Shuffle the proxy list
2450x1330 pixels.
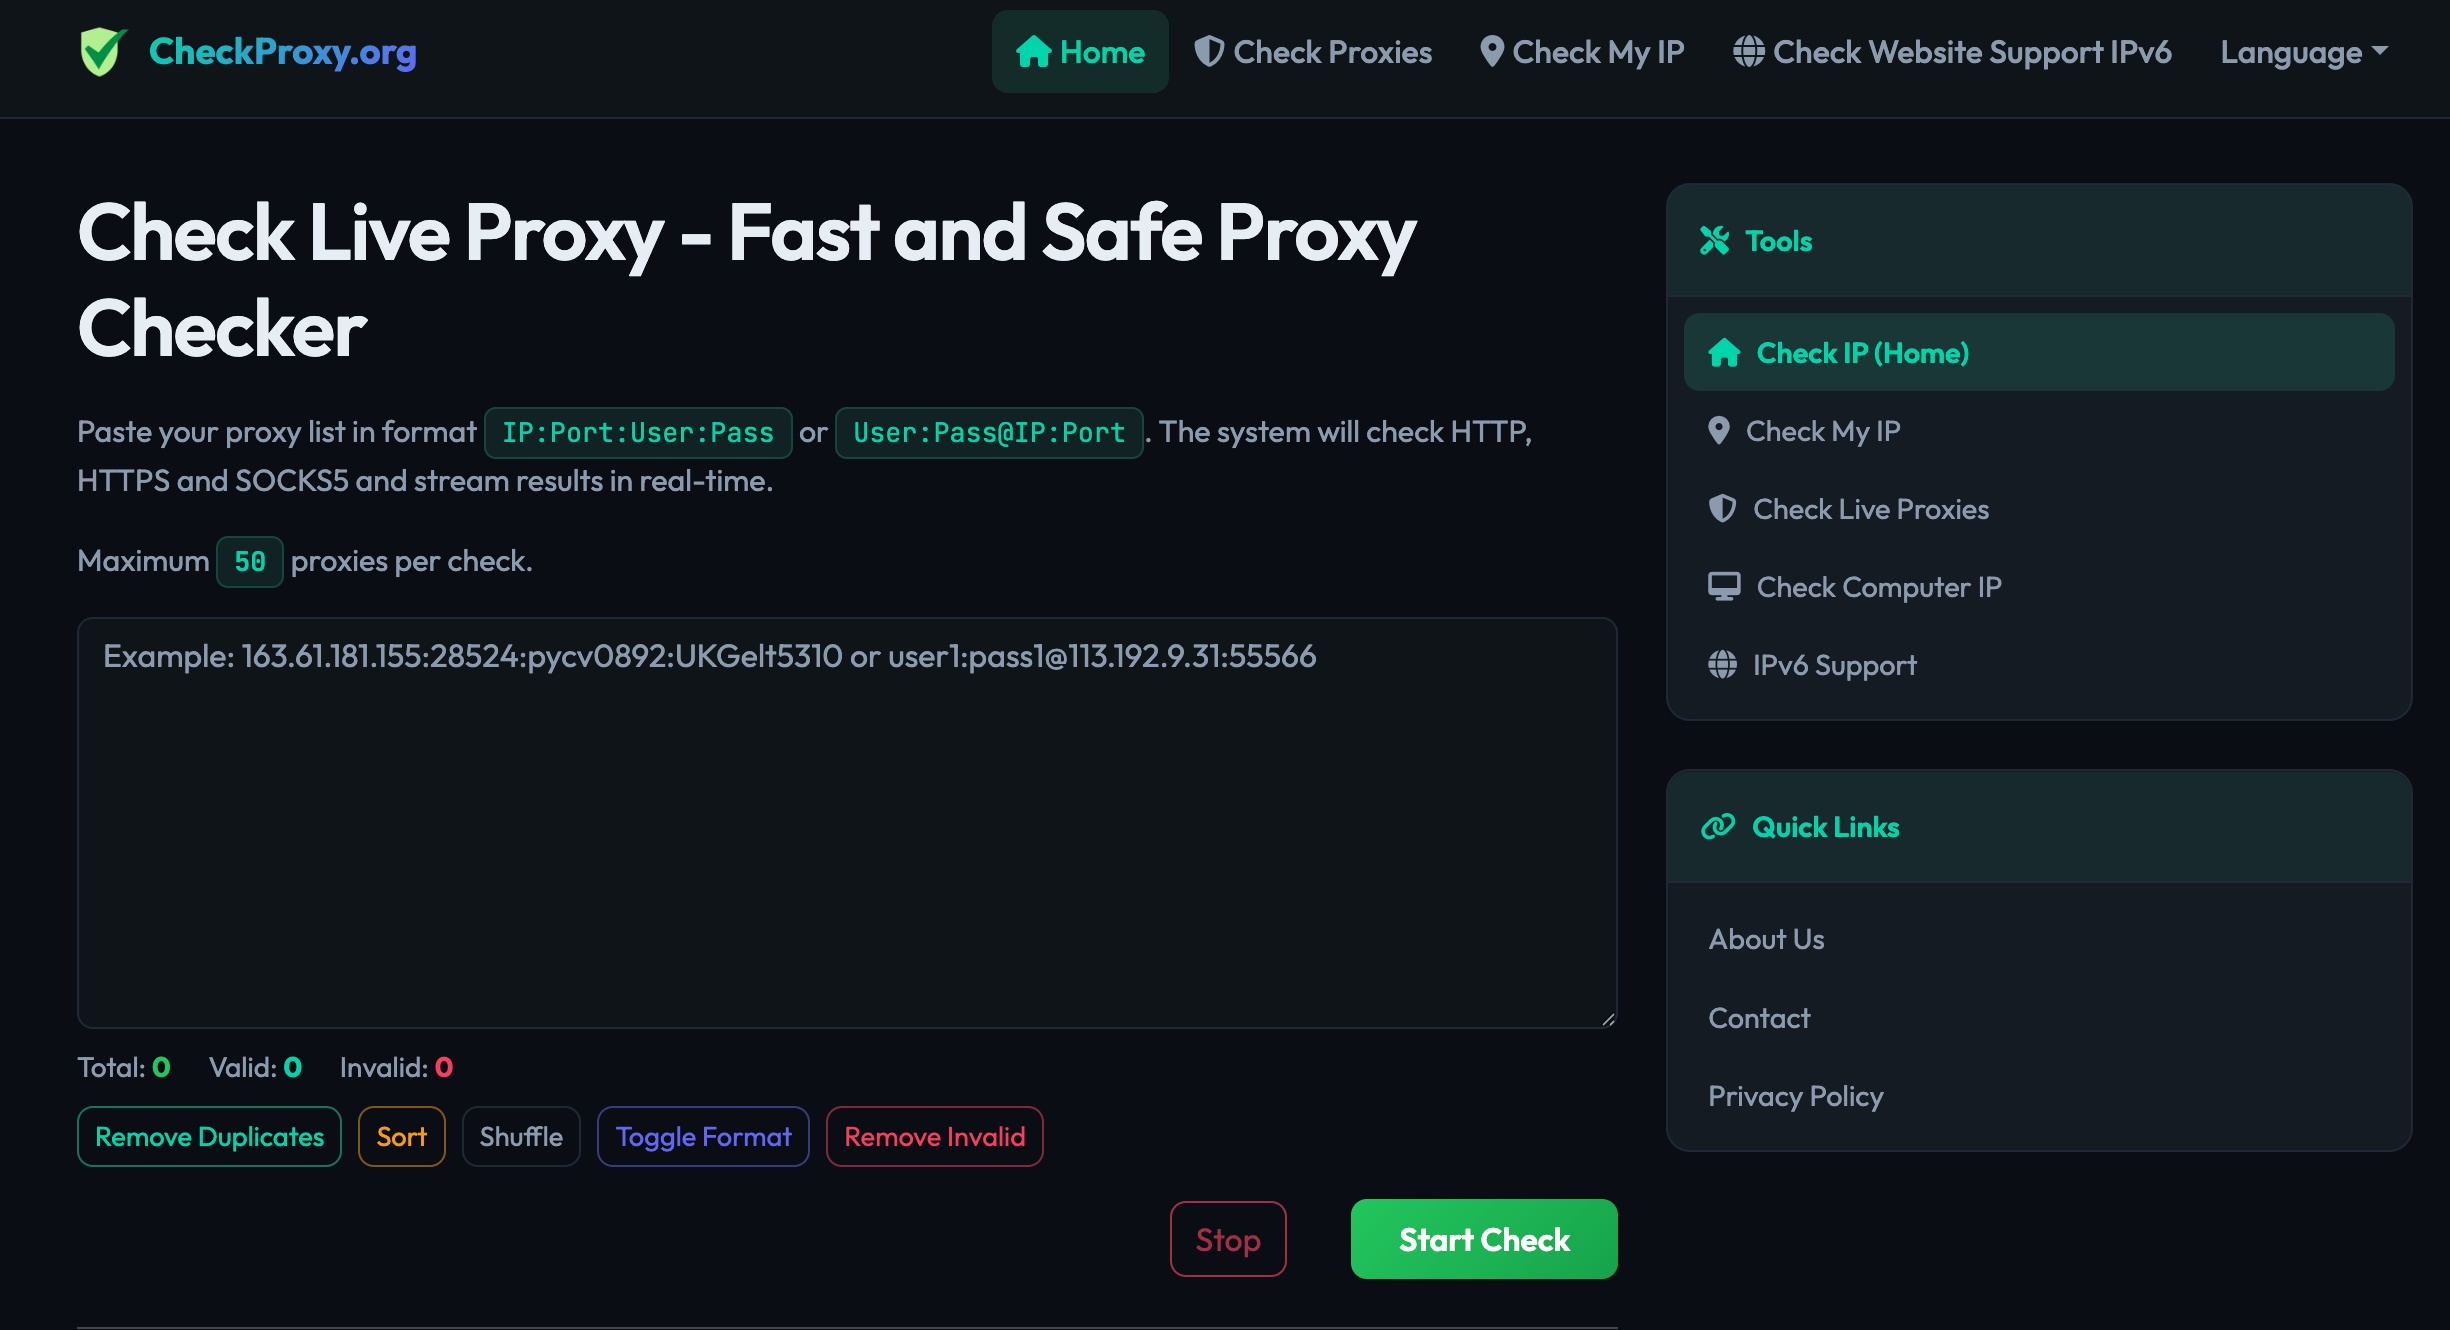pos(520,1137)
